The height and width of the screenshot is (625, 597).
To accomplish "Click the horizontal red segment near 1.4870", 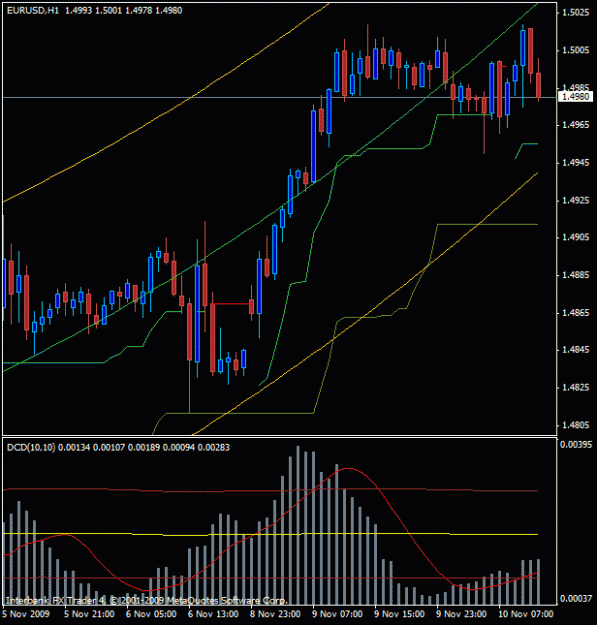I will click(232, 304).
